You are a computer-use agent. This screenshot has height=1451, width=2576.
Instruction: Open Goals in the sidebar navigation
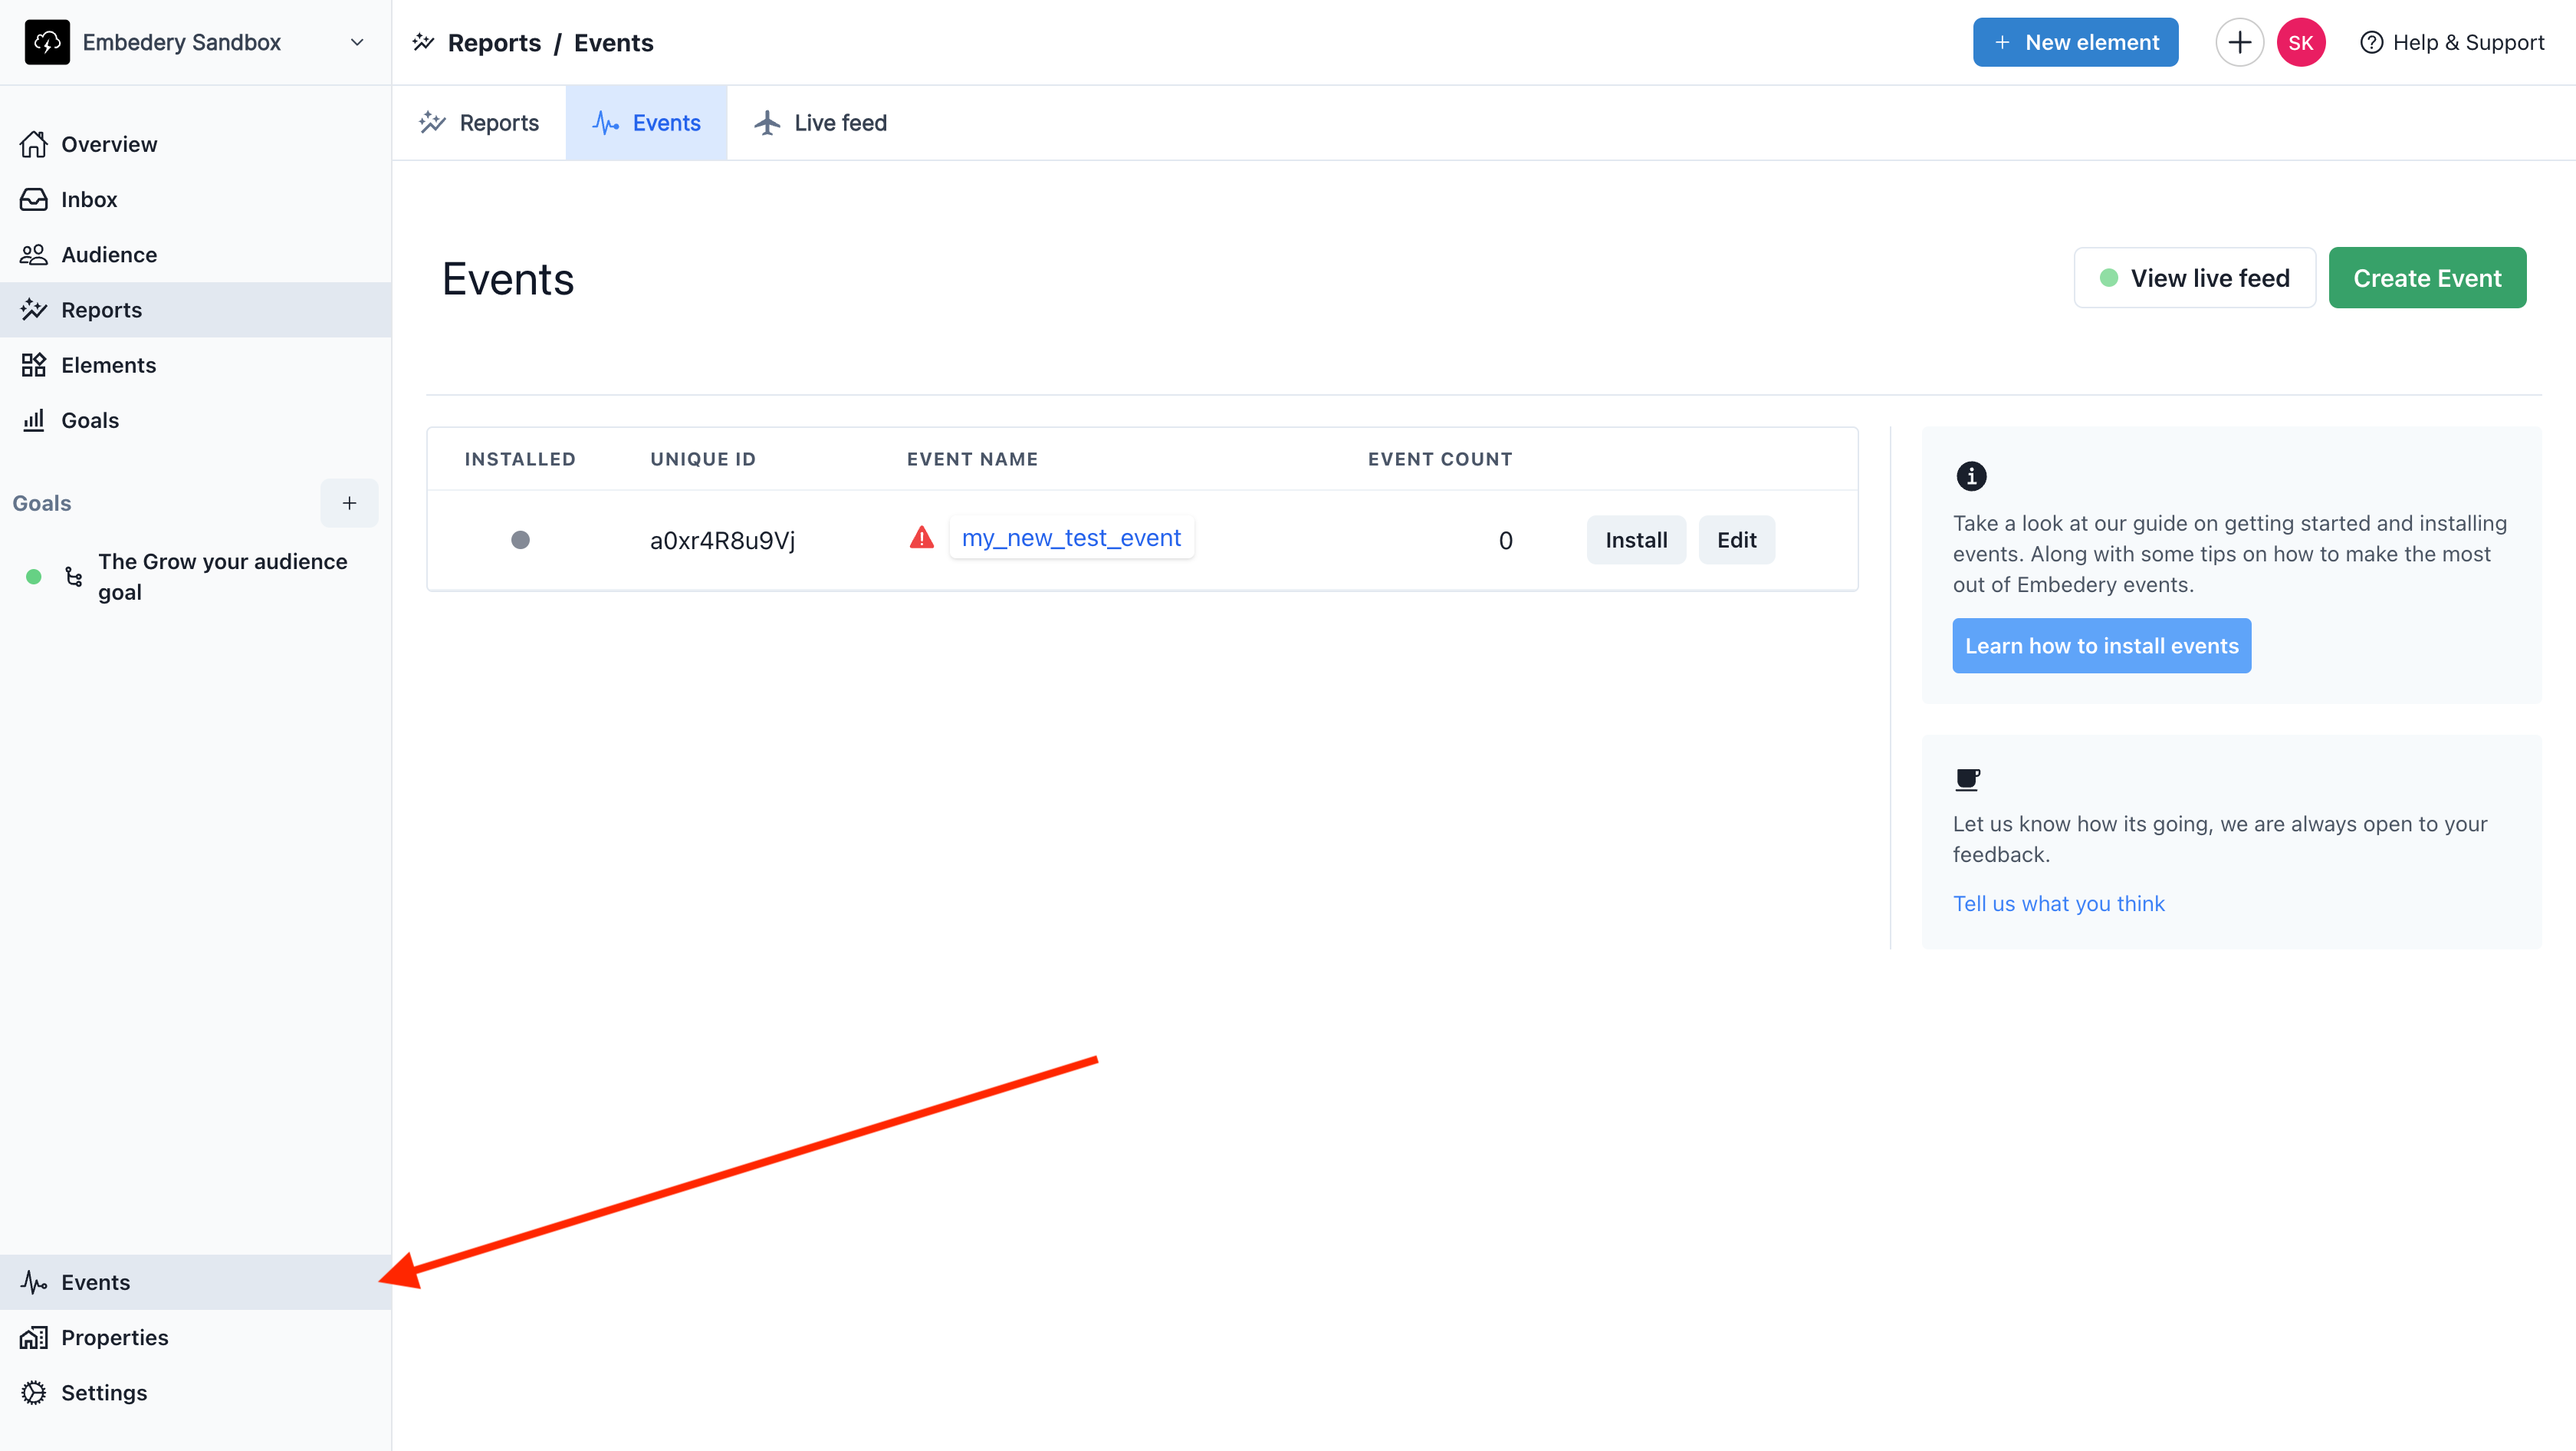195,420
